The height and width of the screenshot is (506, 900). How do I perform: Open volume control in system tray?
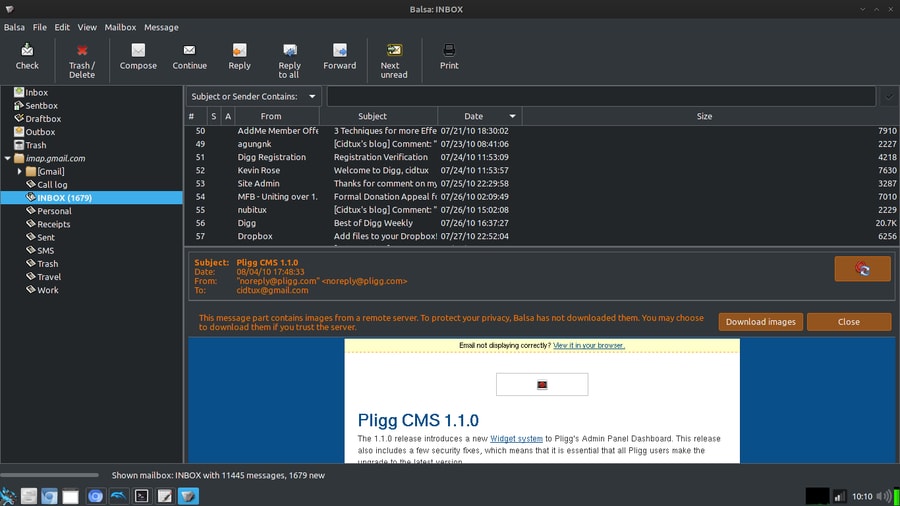881,496
